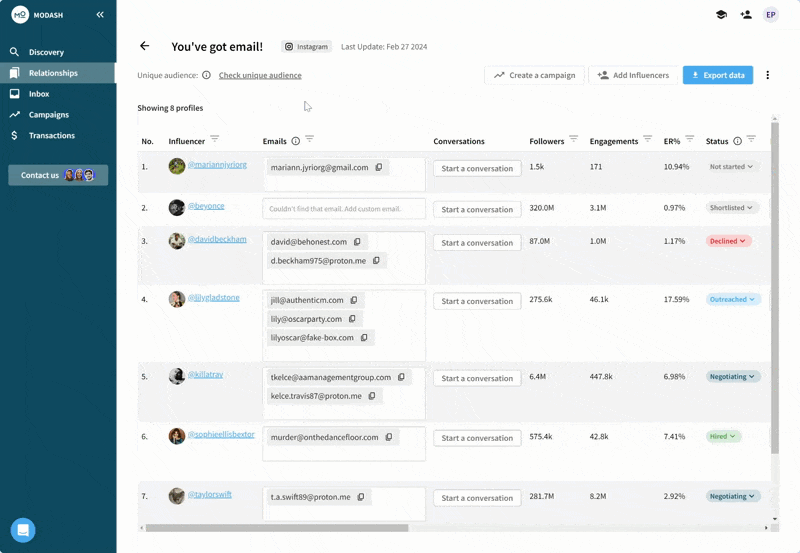800x553 pixels.
Task: Copy david@behonest.com email
Action: point(358,242)
